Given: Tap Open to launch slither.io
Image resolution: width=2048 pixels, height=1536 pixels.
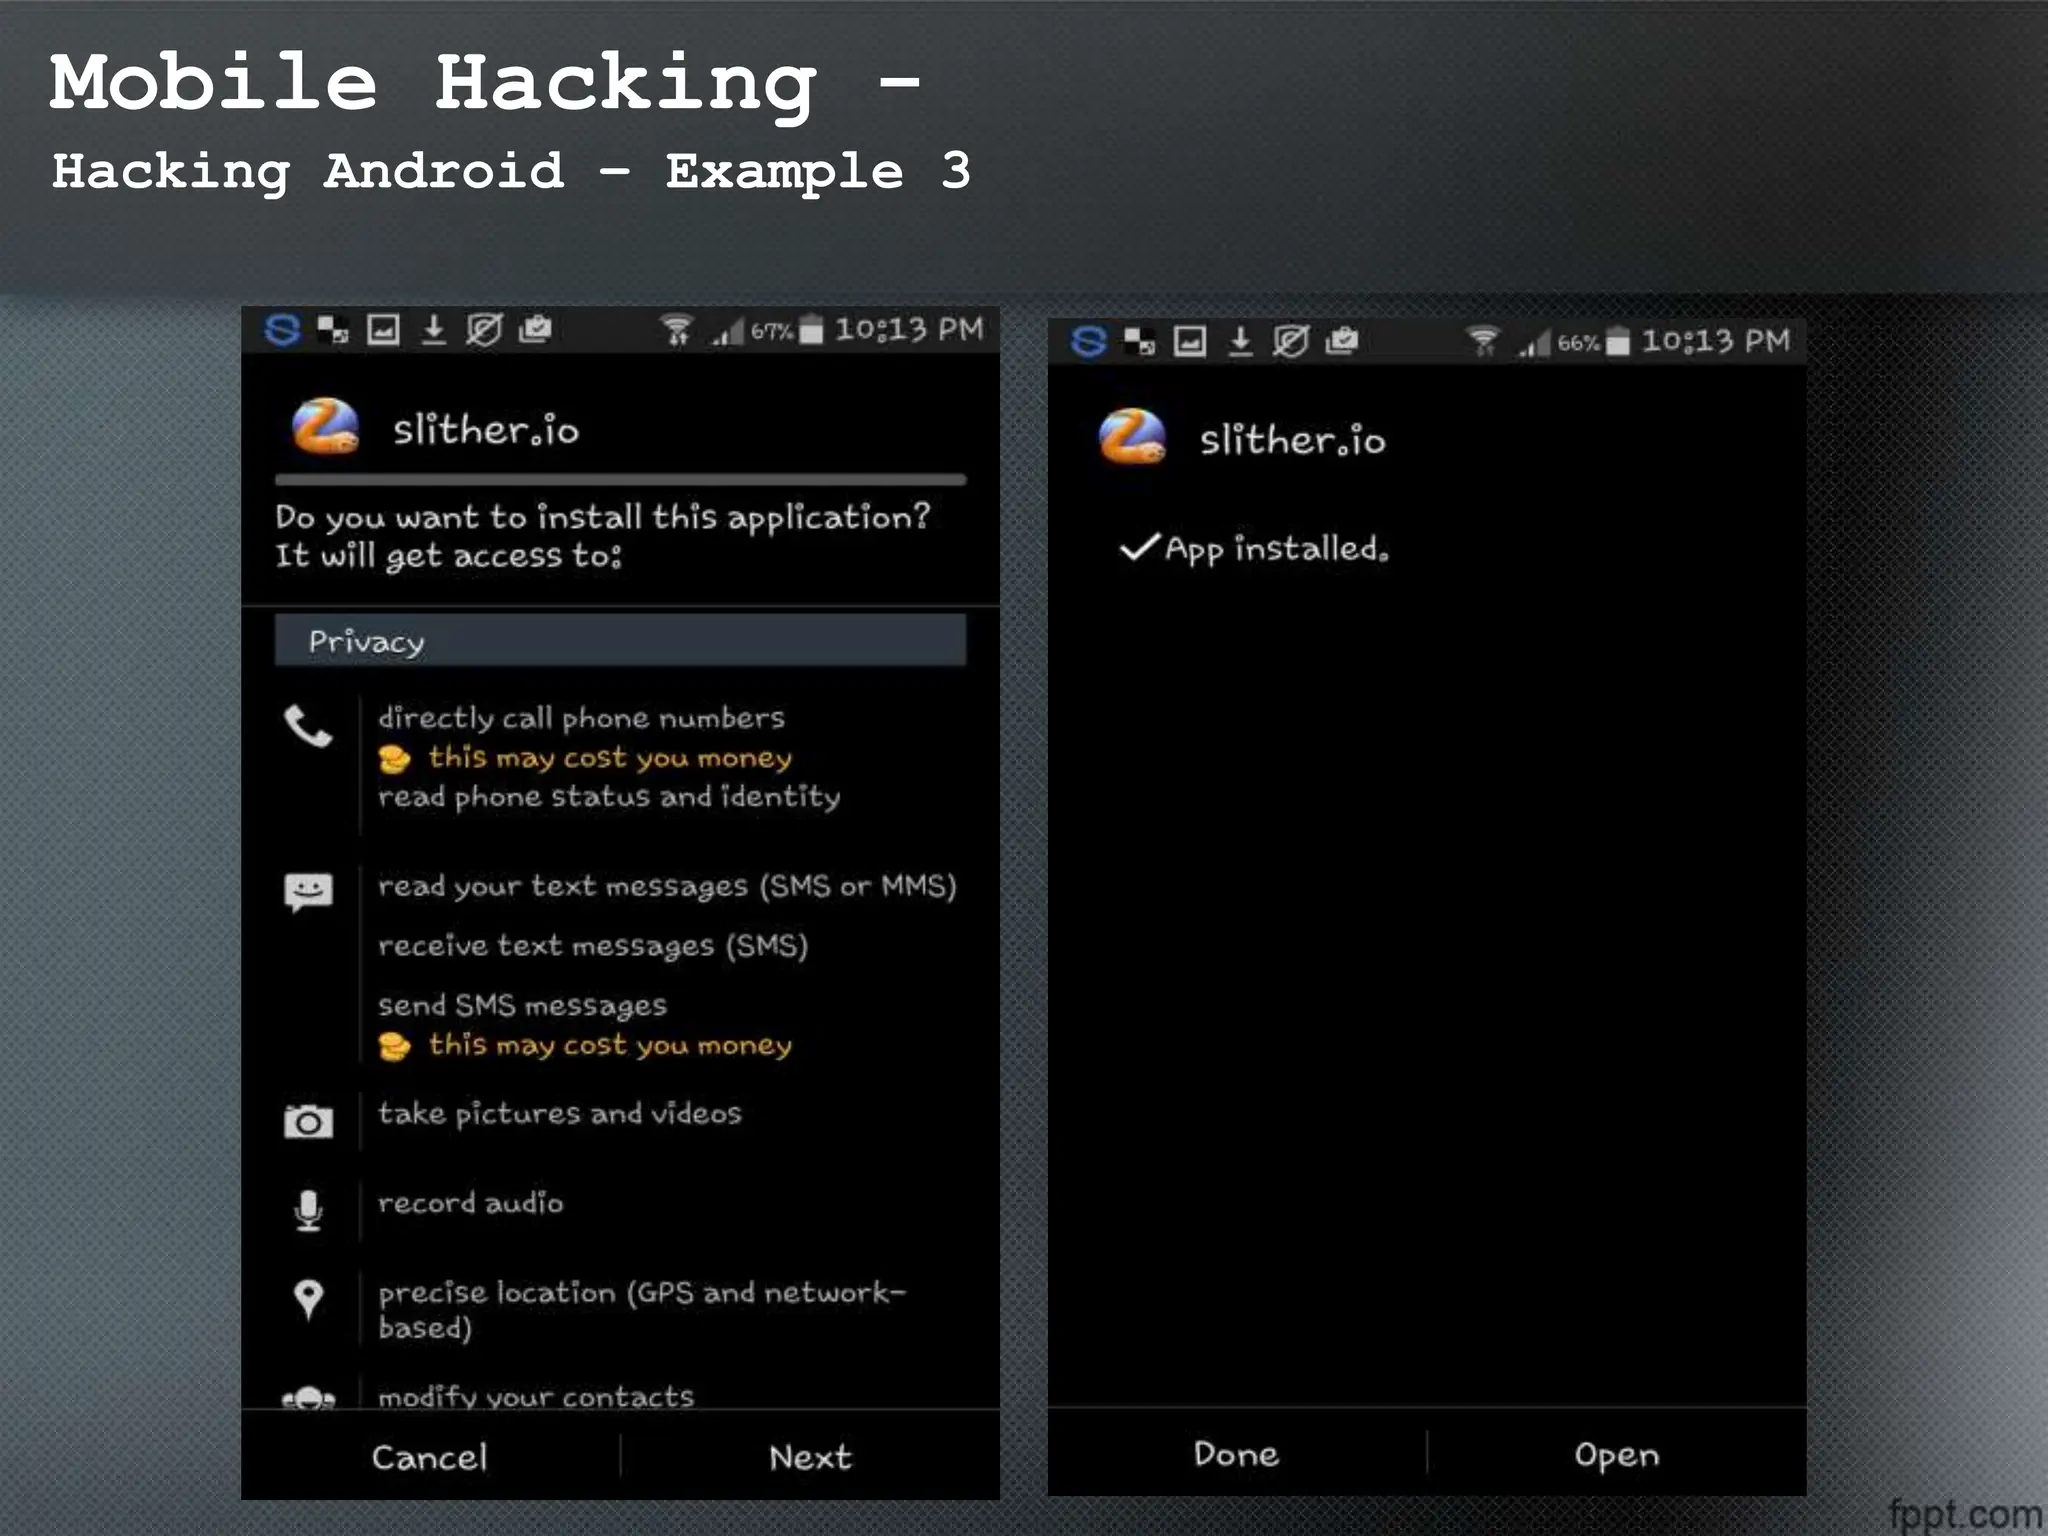Looking at the screenshot, I should point(1616,1454).
